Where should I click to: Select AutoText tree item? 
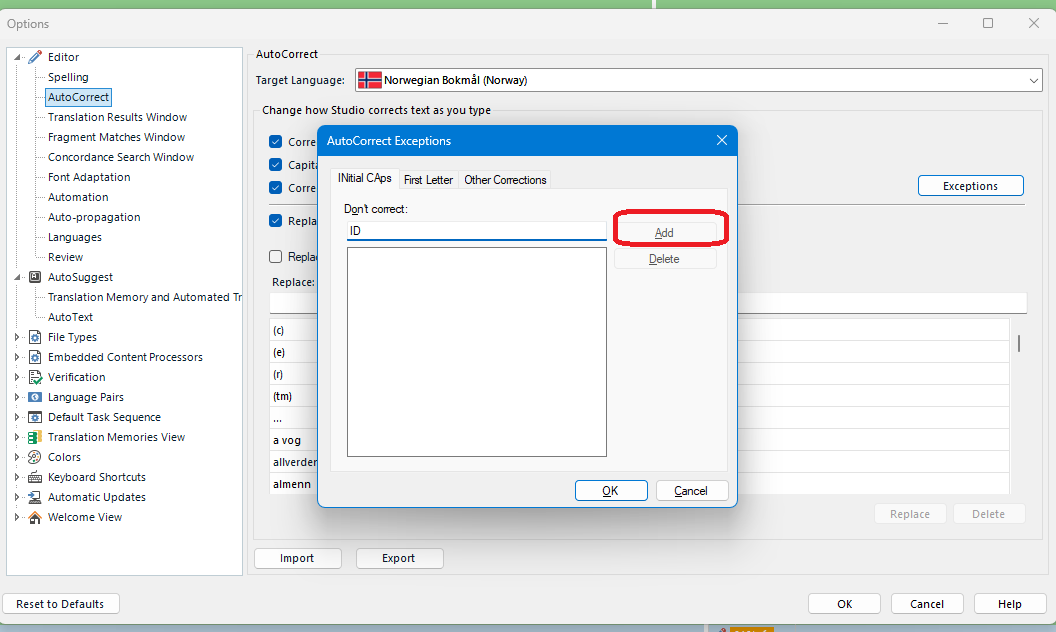(x=70, y=317)
